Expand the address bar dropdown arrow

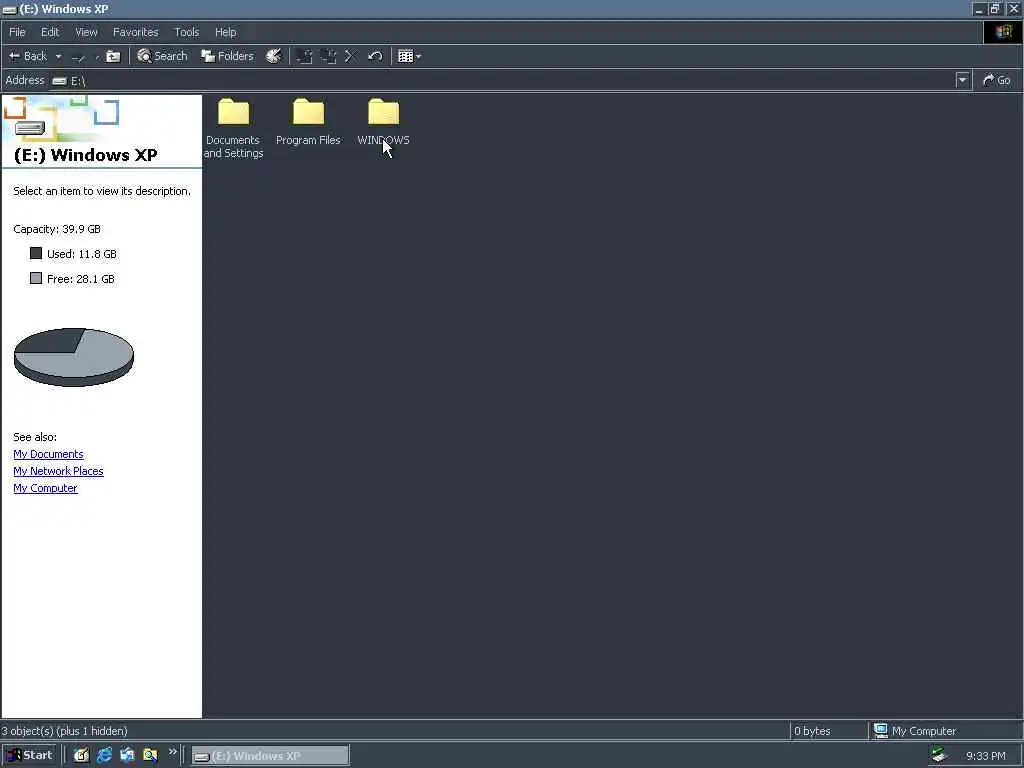click(963, 80)
